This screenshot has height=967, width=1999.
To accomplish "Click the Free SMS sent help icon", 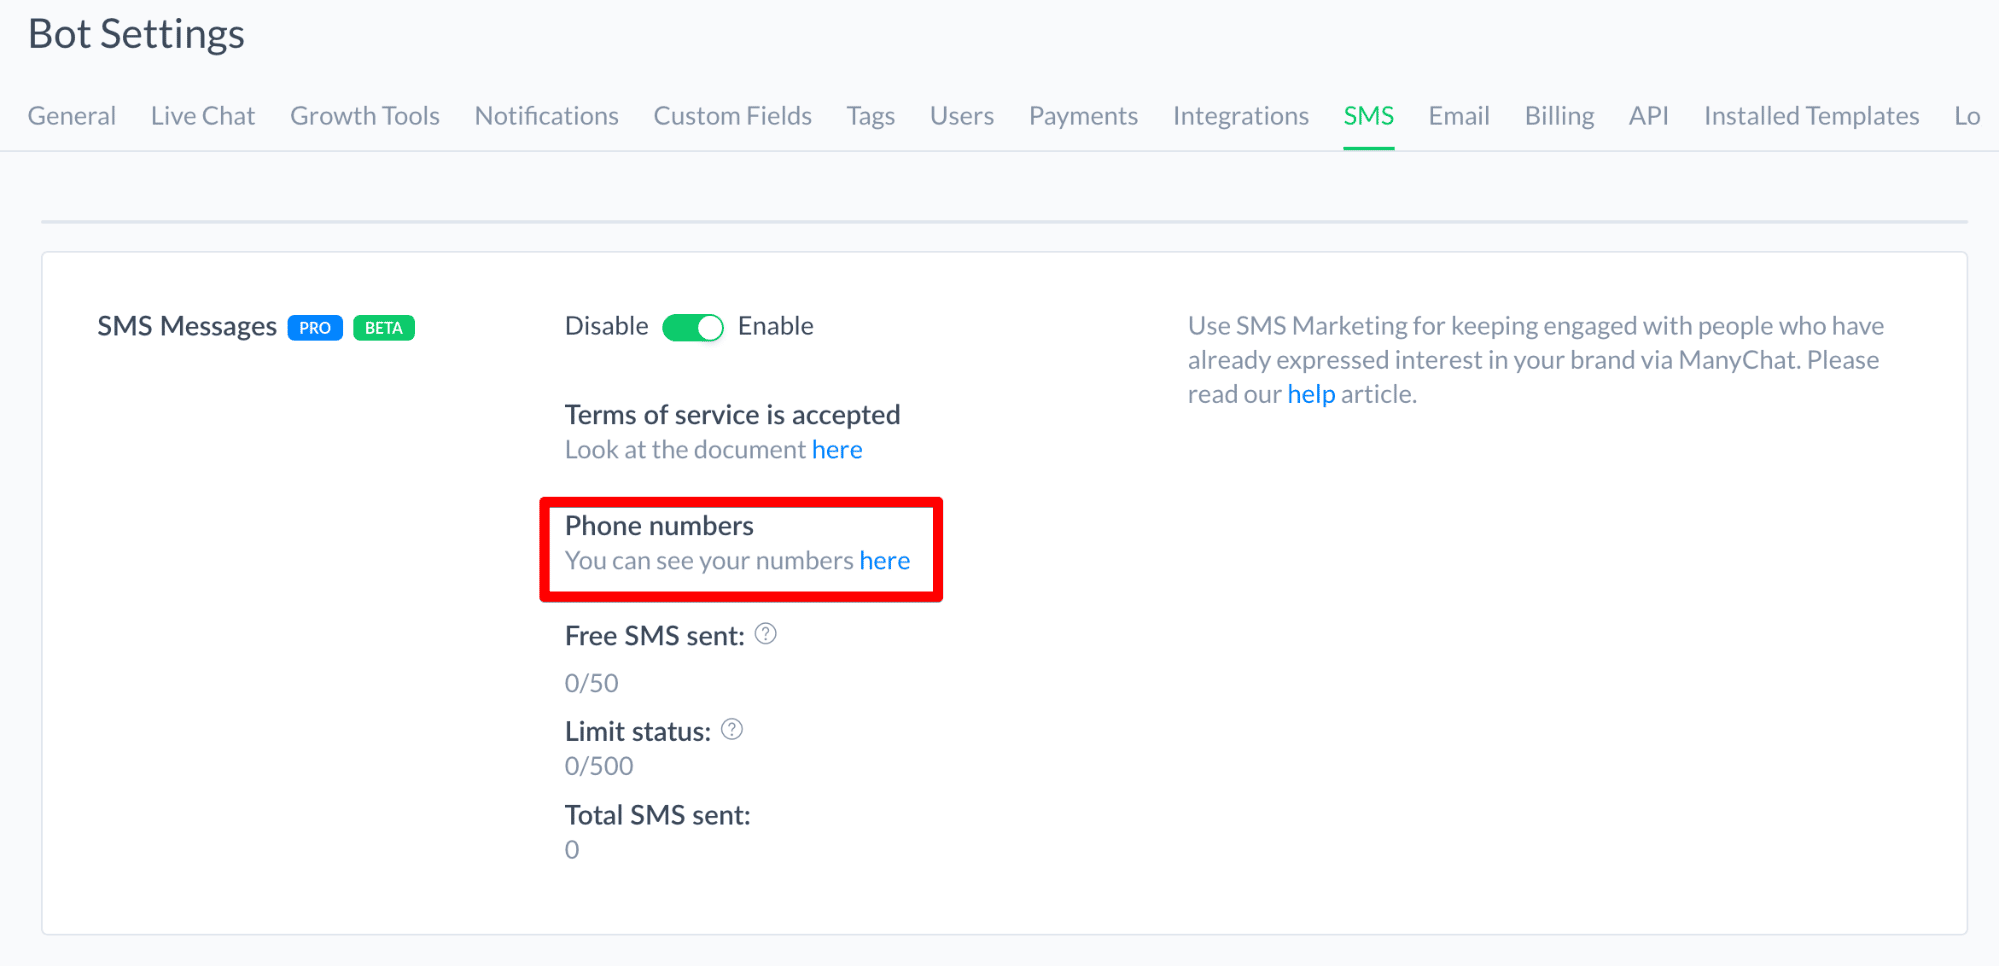I will coord(766,634).
